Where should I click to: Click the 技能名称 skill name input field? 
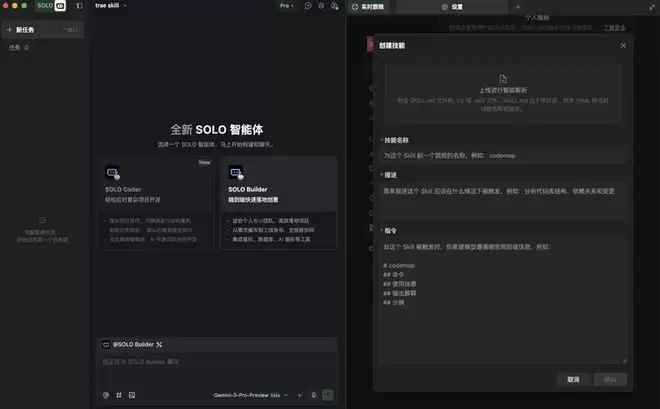(x=503, y=155)
